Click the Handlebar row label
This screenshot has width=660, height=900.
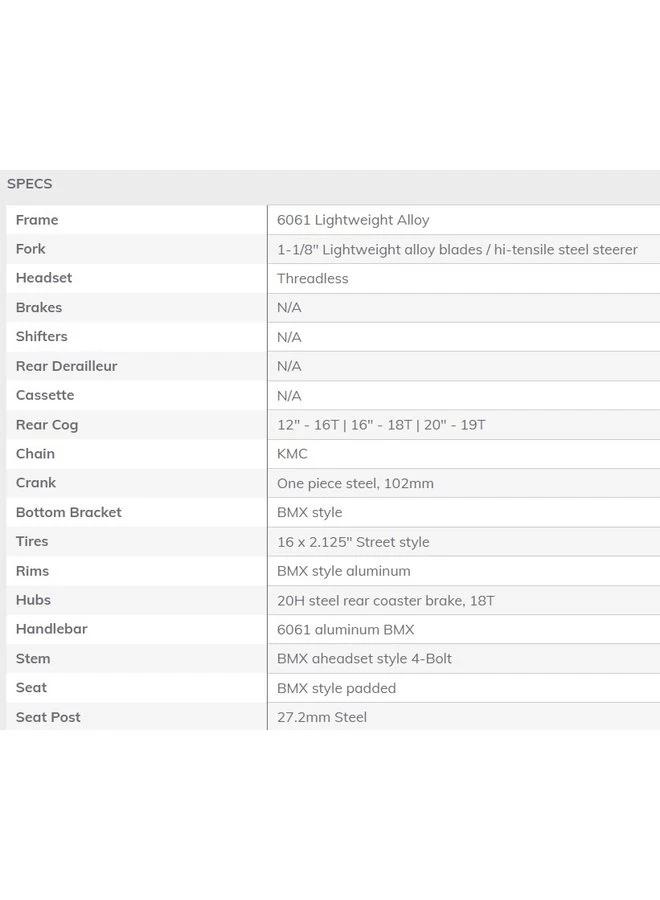pyautogui.click(x=52, y=629)
